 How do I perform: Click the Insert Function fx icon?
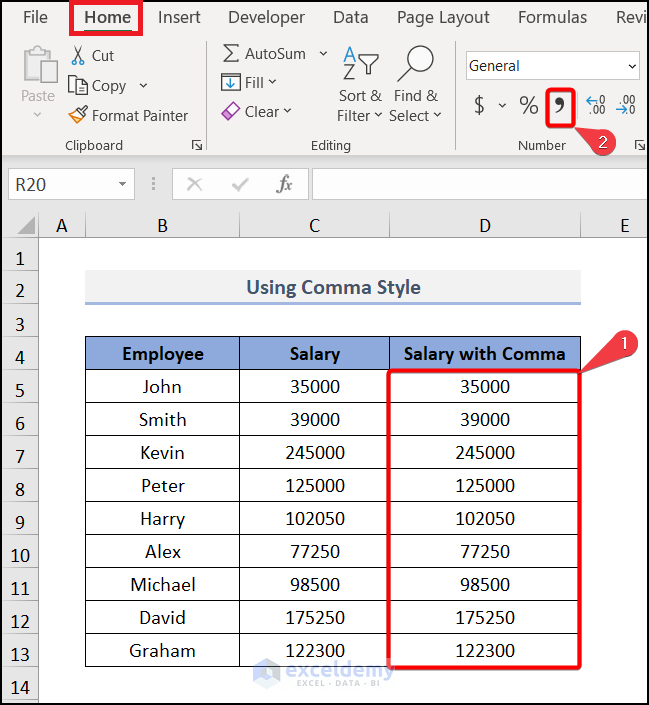coord(285,184)
